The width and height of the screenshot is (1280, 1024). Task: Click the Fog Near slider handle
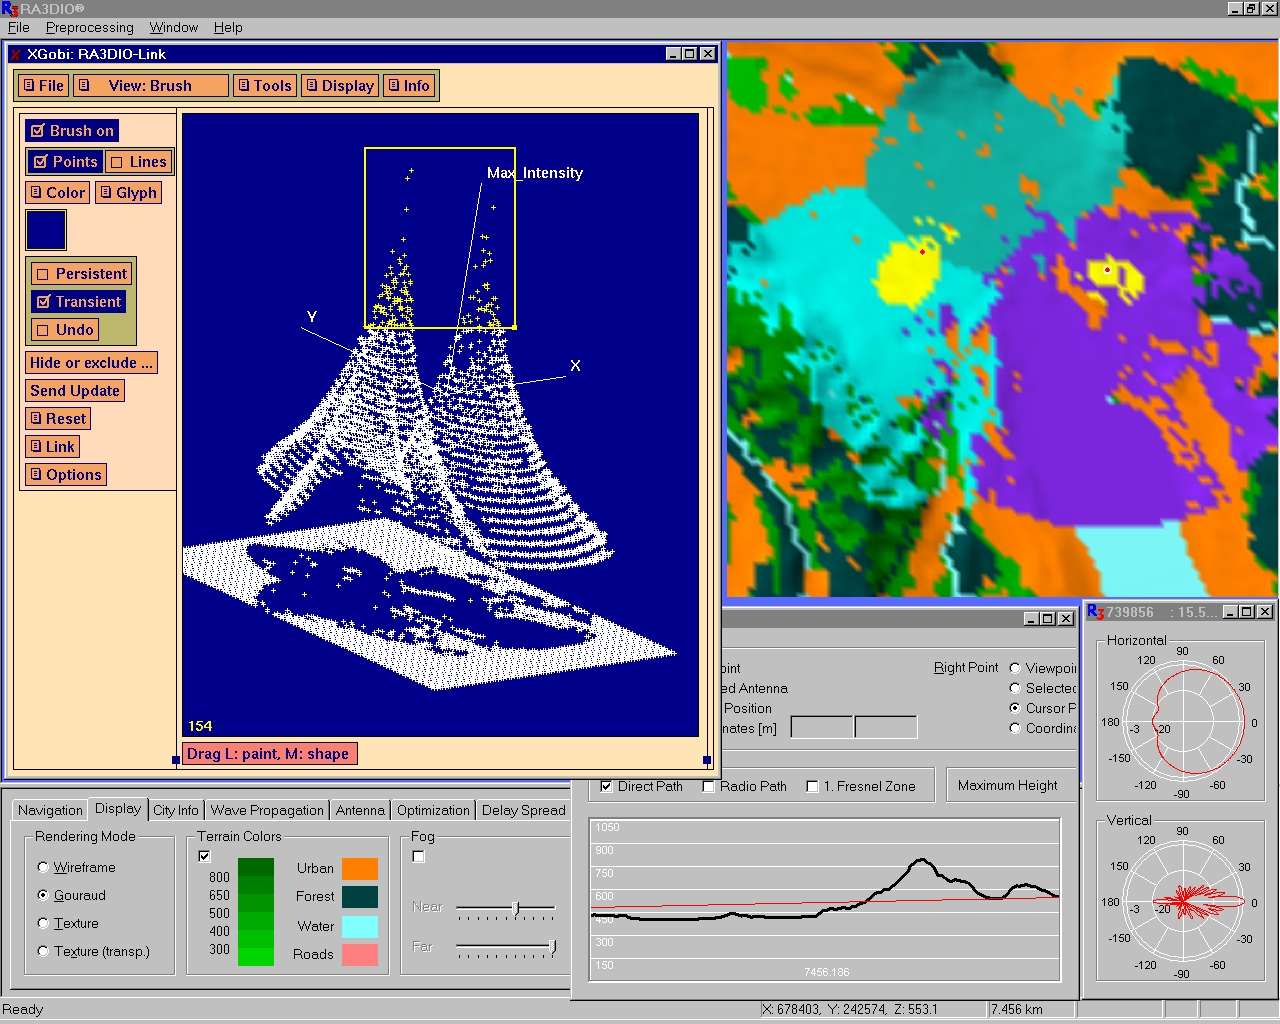(515, 908)
